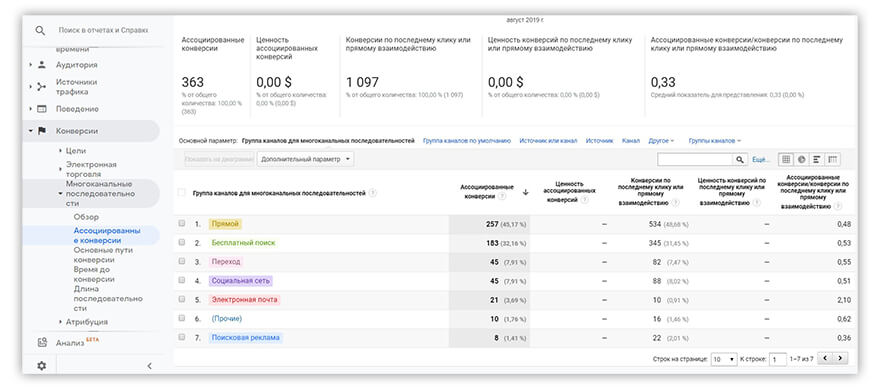
Task: Click the Показать на диаграмме button
Action: (219, 159)
